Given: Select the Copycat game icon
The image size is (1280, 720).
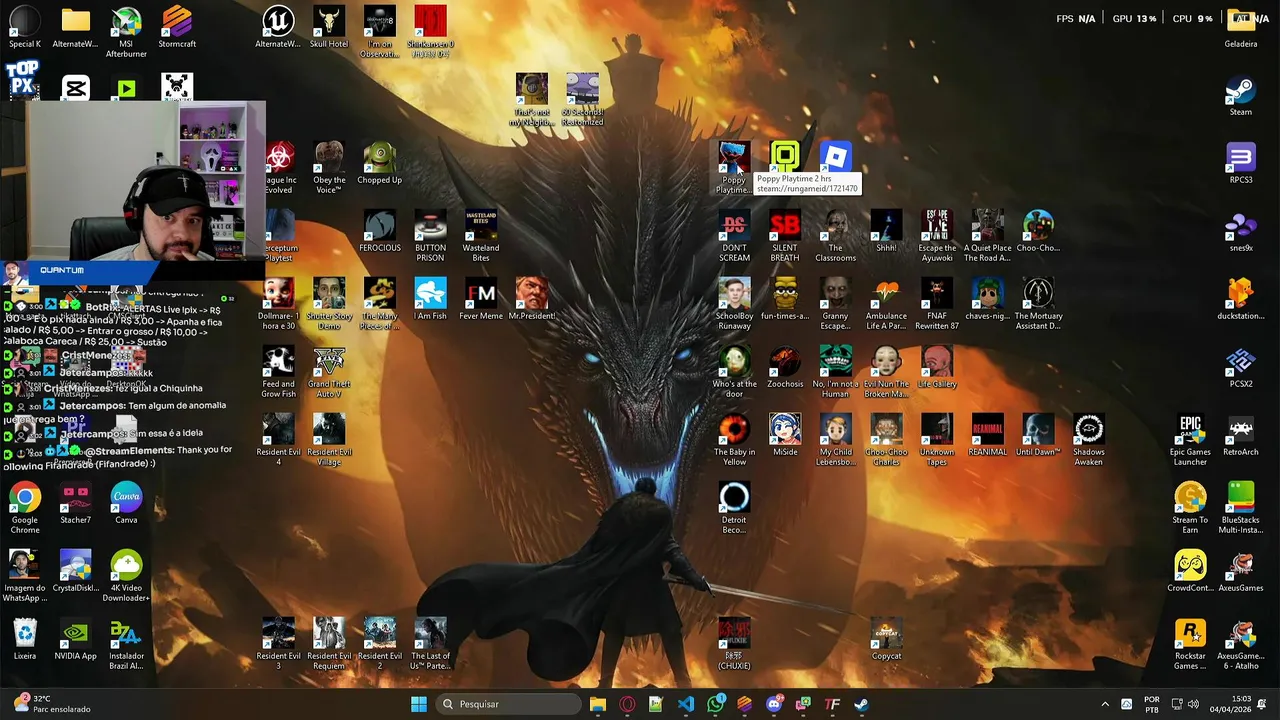Looking at the screenshot, I should click(x=886, y=640).
